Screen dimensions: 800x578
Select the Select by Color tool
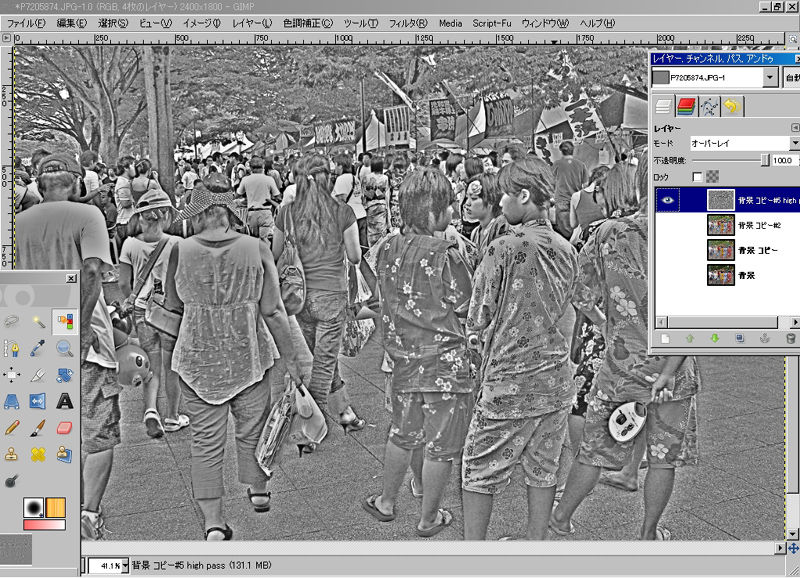click(x=65, y=321)
